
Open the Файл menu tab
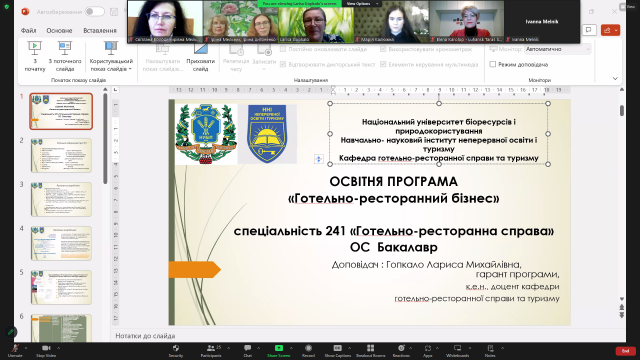pos(28,31)
